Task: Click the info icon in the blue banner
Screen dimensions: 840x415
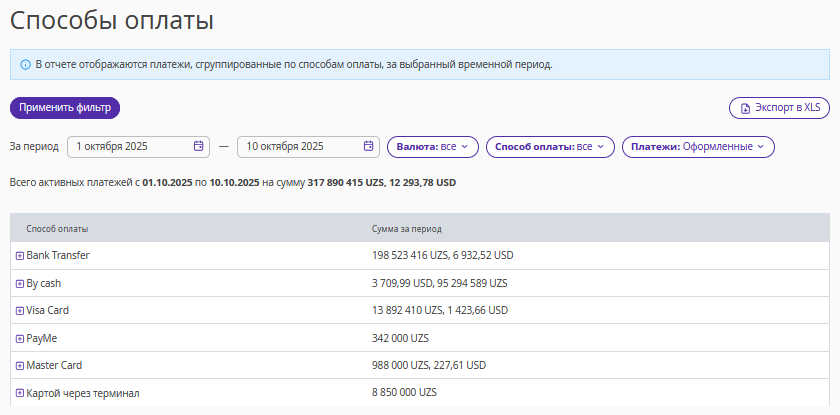Action: tap(25, 64)
